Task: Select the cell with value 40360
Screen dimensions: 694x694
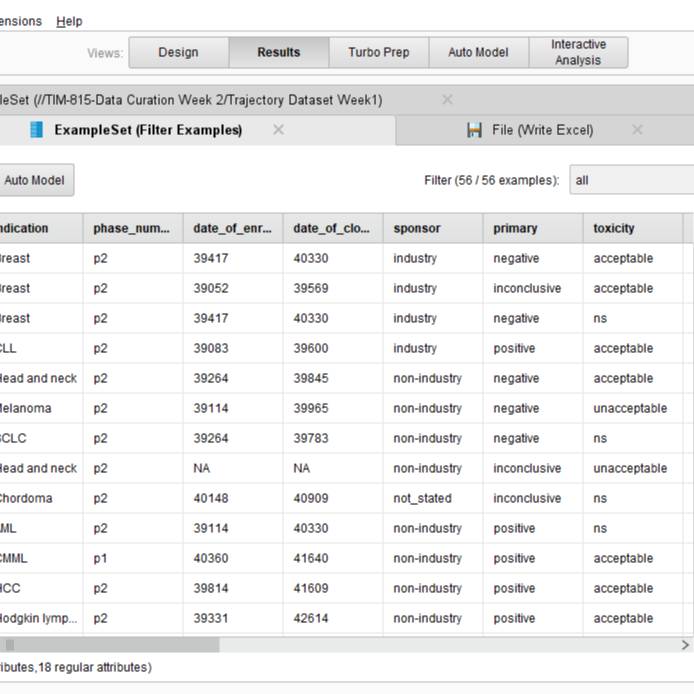Action: 233,558
